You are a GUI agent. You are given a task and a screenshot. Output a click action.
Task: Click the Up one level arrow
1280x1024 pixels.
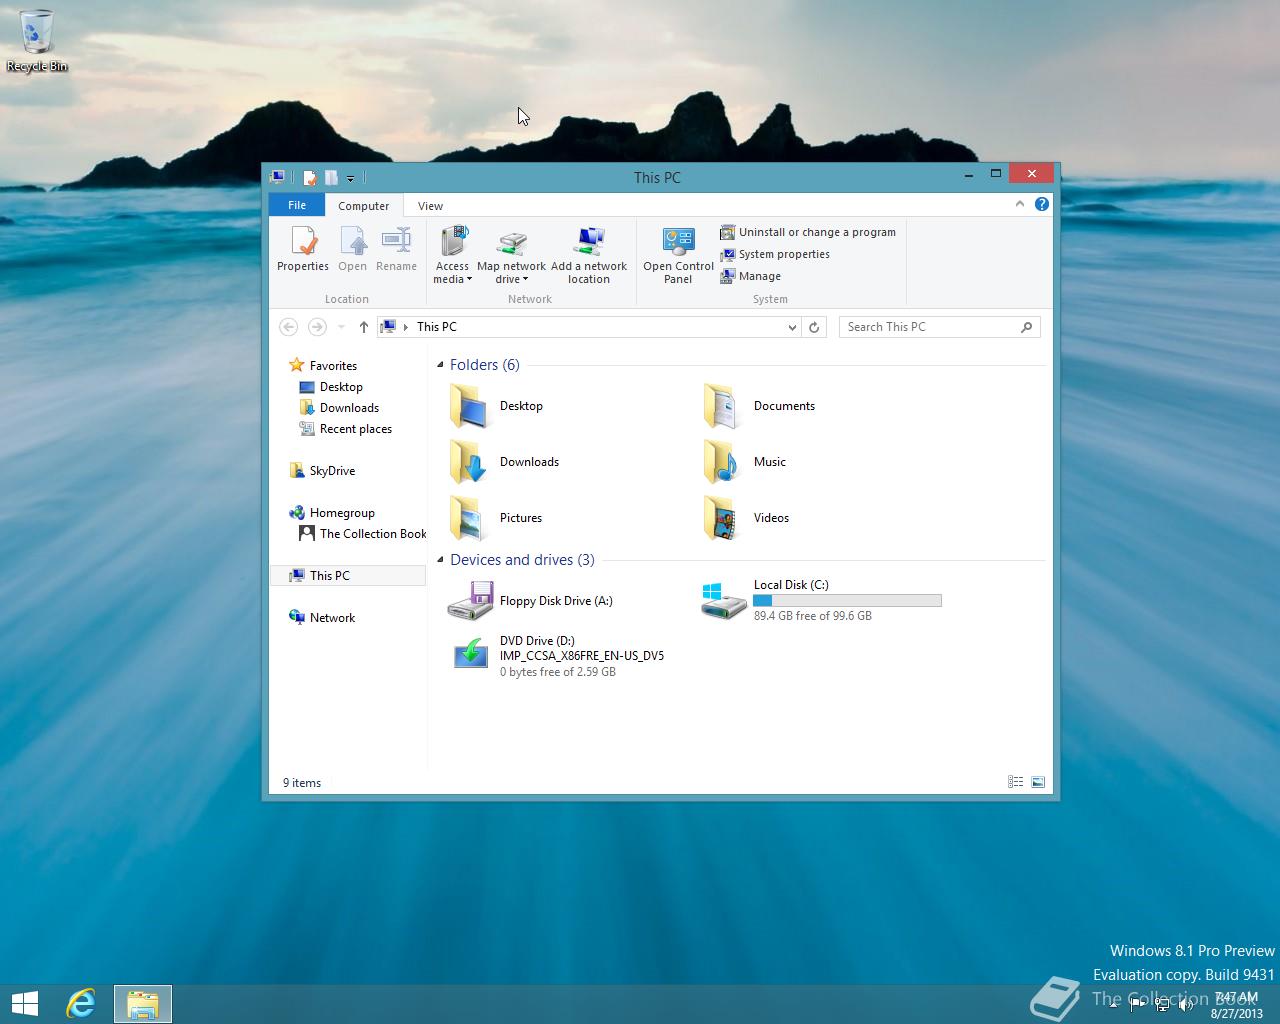[x=364, y=327]
